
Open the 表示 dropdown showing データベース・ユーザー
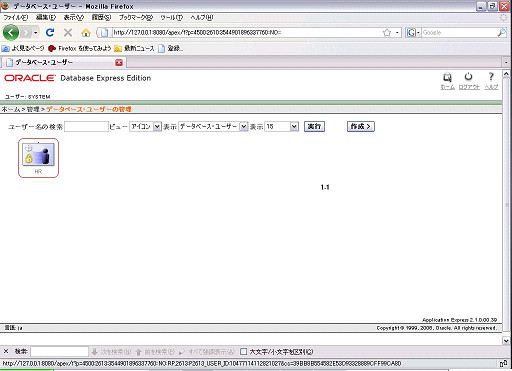point(213,127)
